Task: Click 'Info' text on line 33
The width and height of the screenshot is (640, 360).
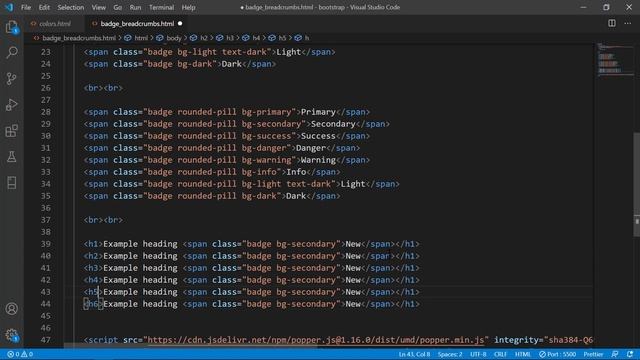Action: [296, 172]
